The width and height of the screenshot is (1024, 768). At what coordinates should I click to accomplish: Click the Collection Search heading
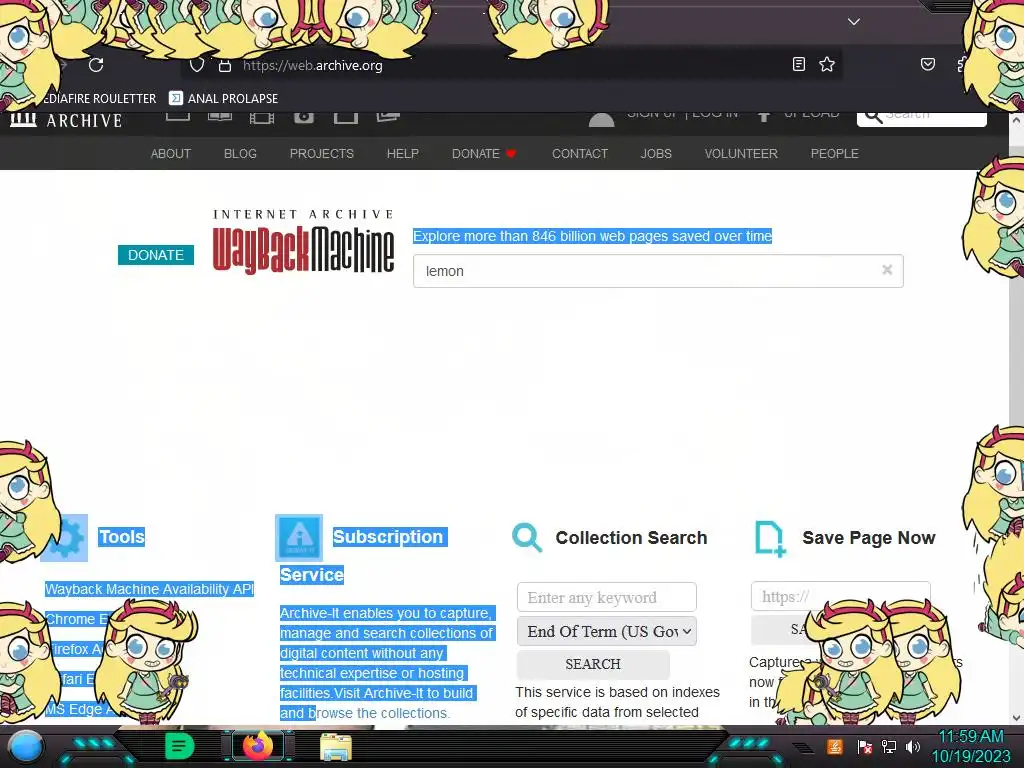pos(632,537)
